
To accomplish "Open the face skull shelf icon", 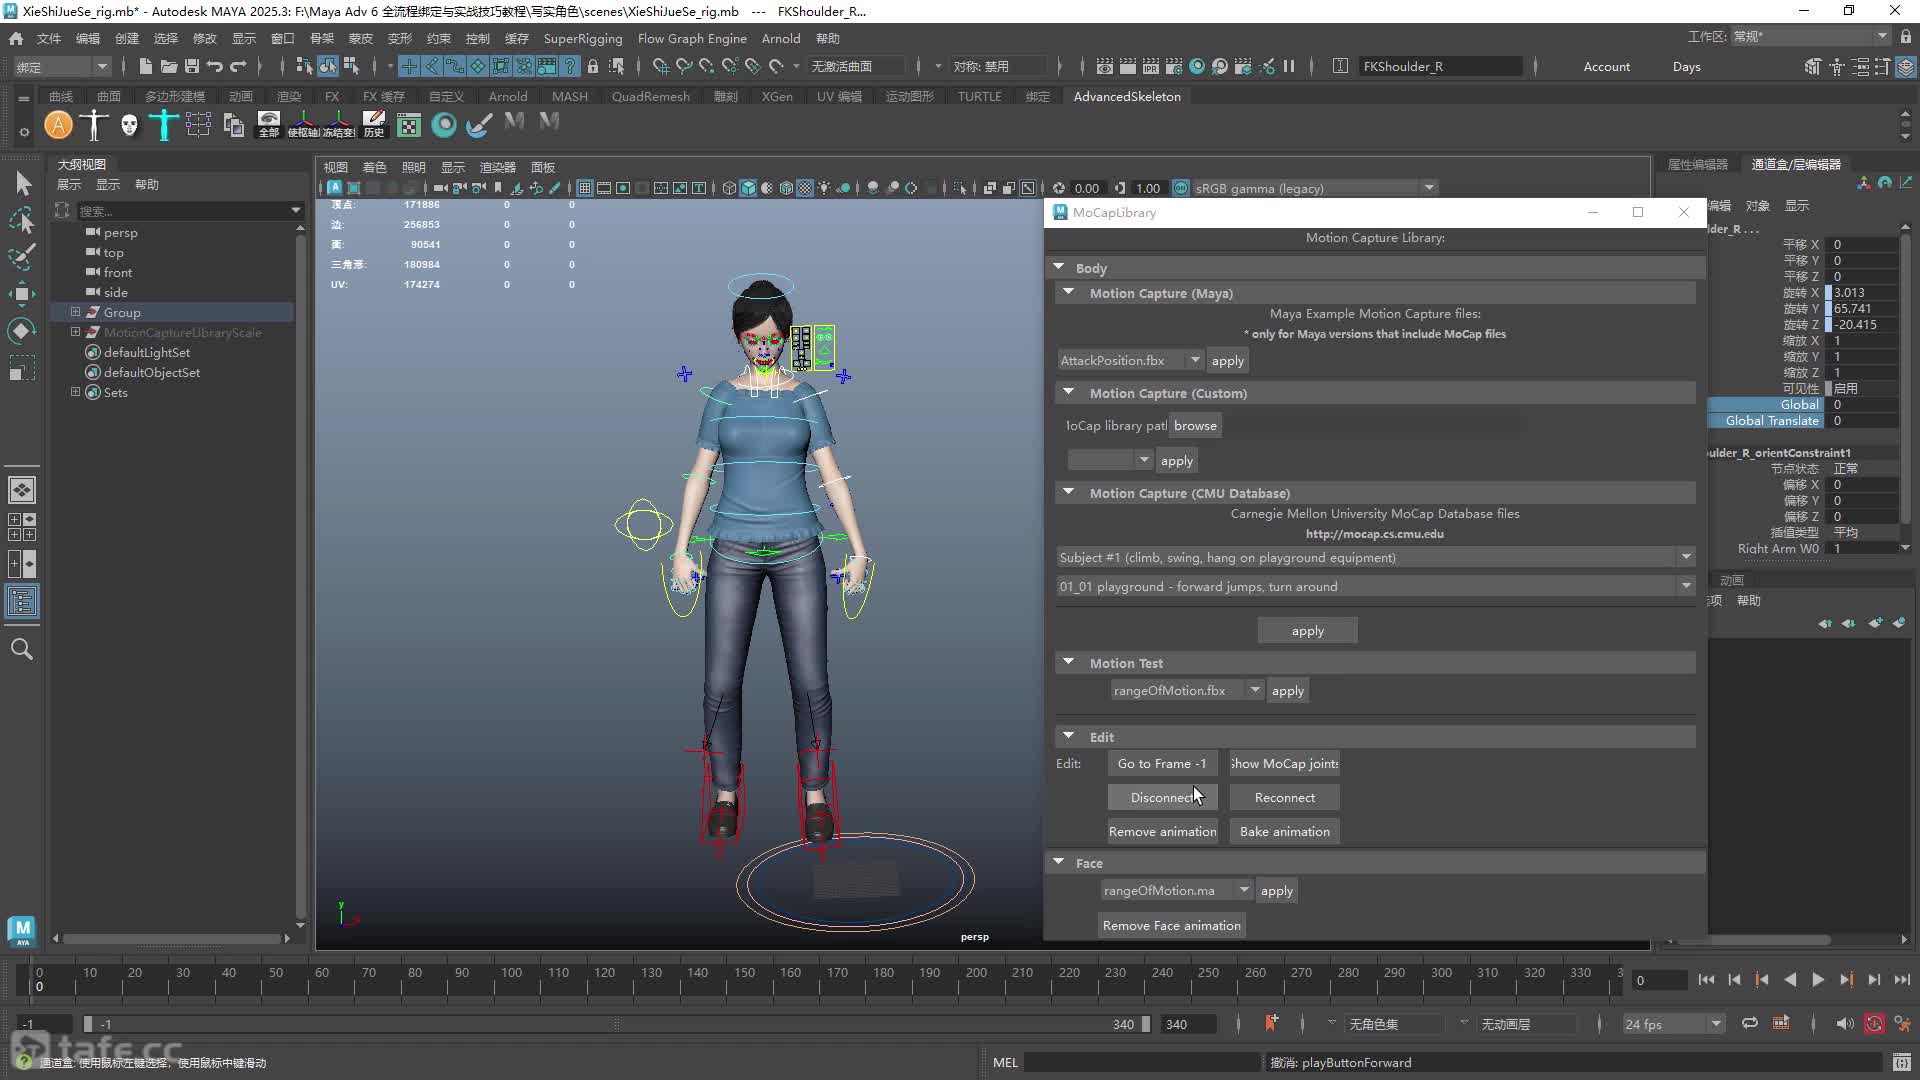I will [x=129, y=125].
